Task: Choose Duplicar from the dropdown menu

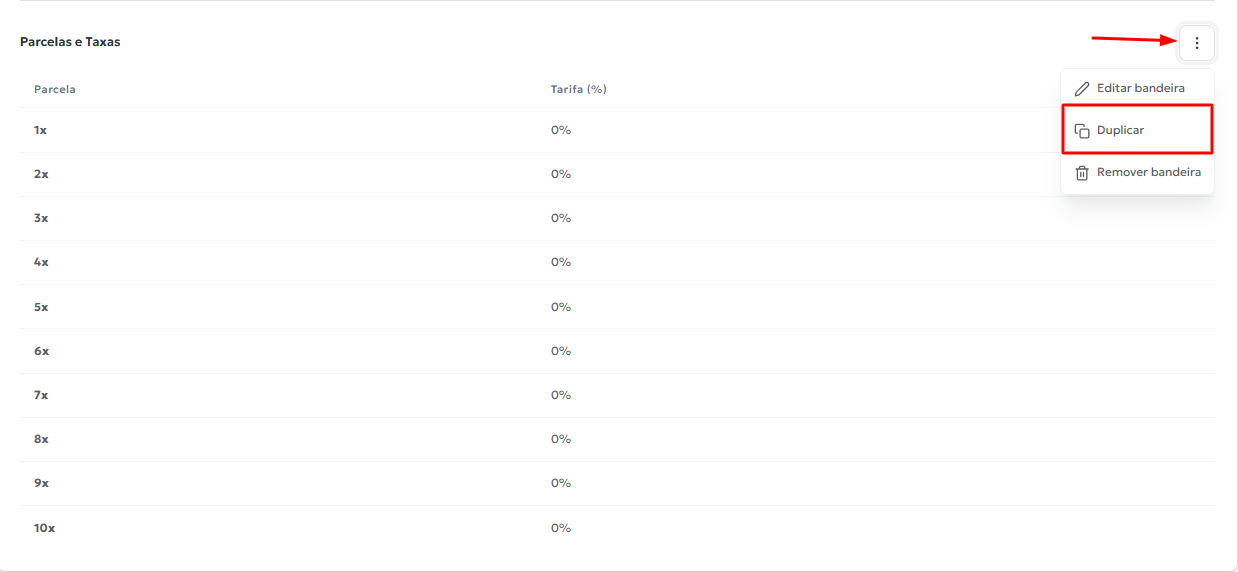Action: [1120, 130]
